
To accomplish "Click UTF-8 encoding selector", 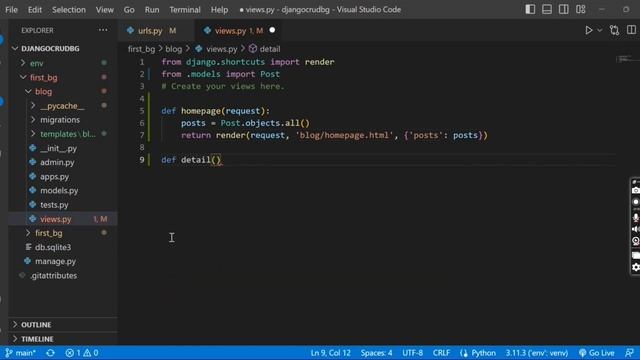I will tap(412, 353).
